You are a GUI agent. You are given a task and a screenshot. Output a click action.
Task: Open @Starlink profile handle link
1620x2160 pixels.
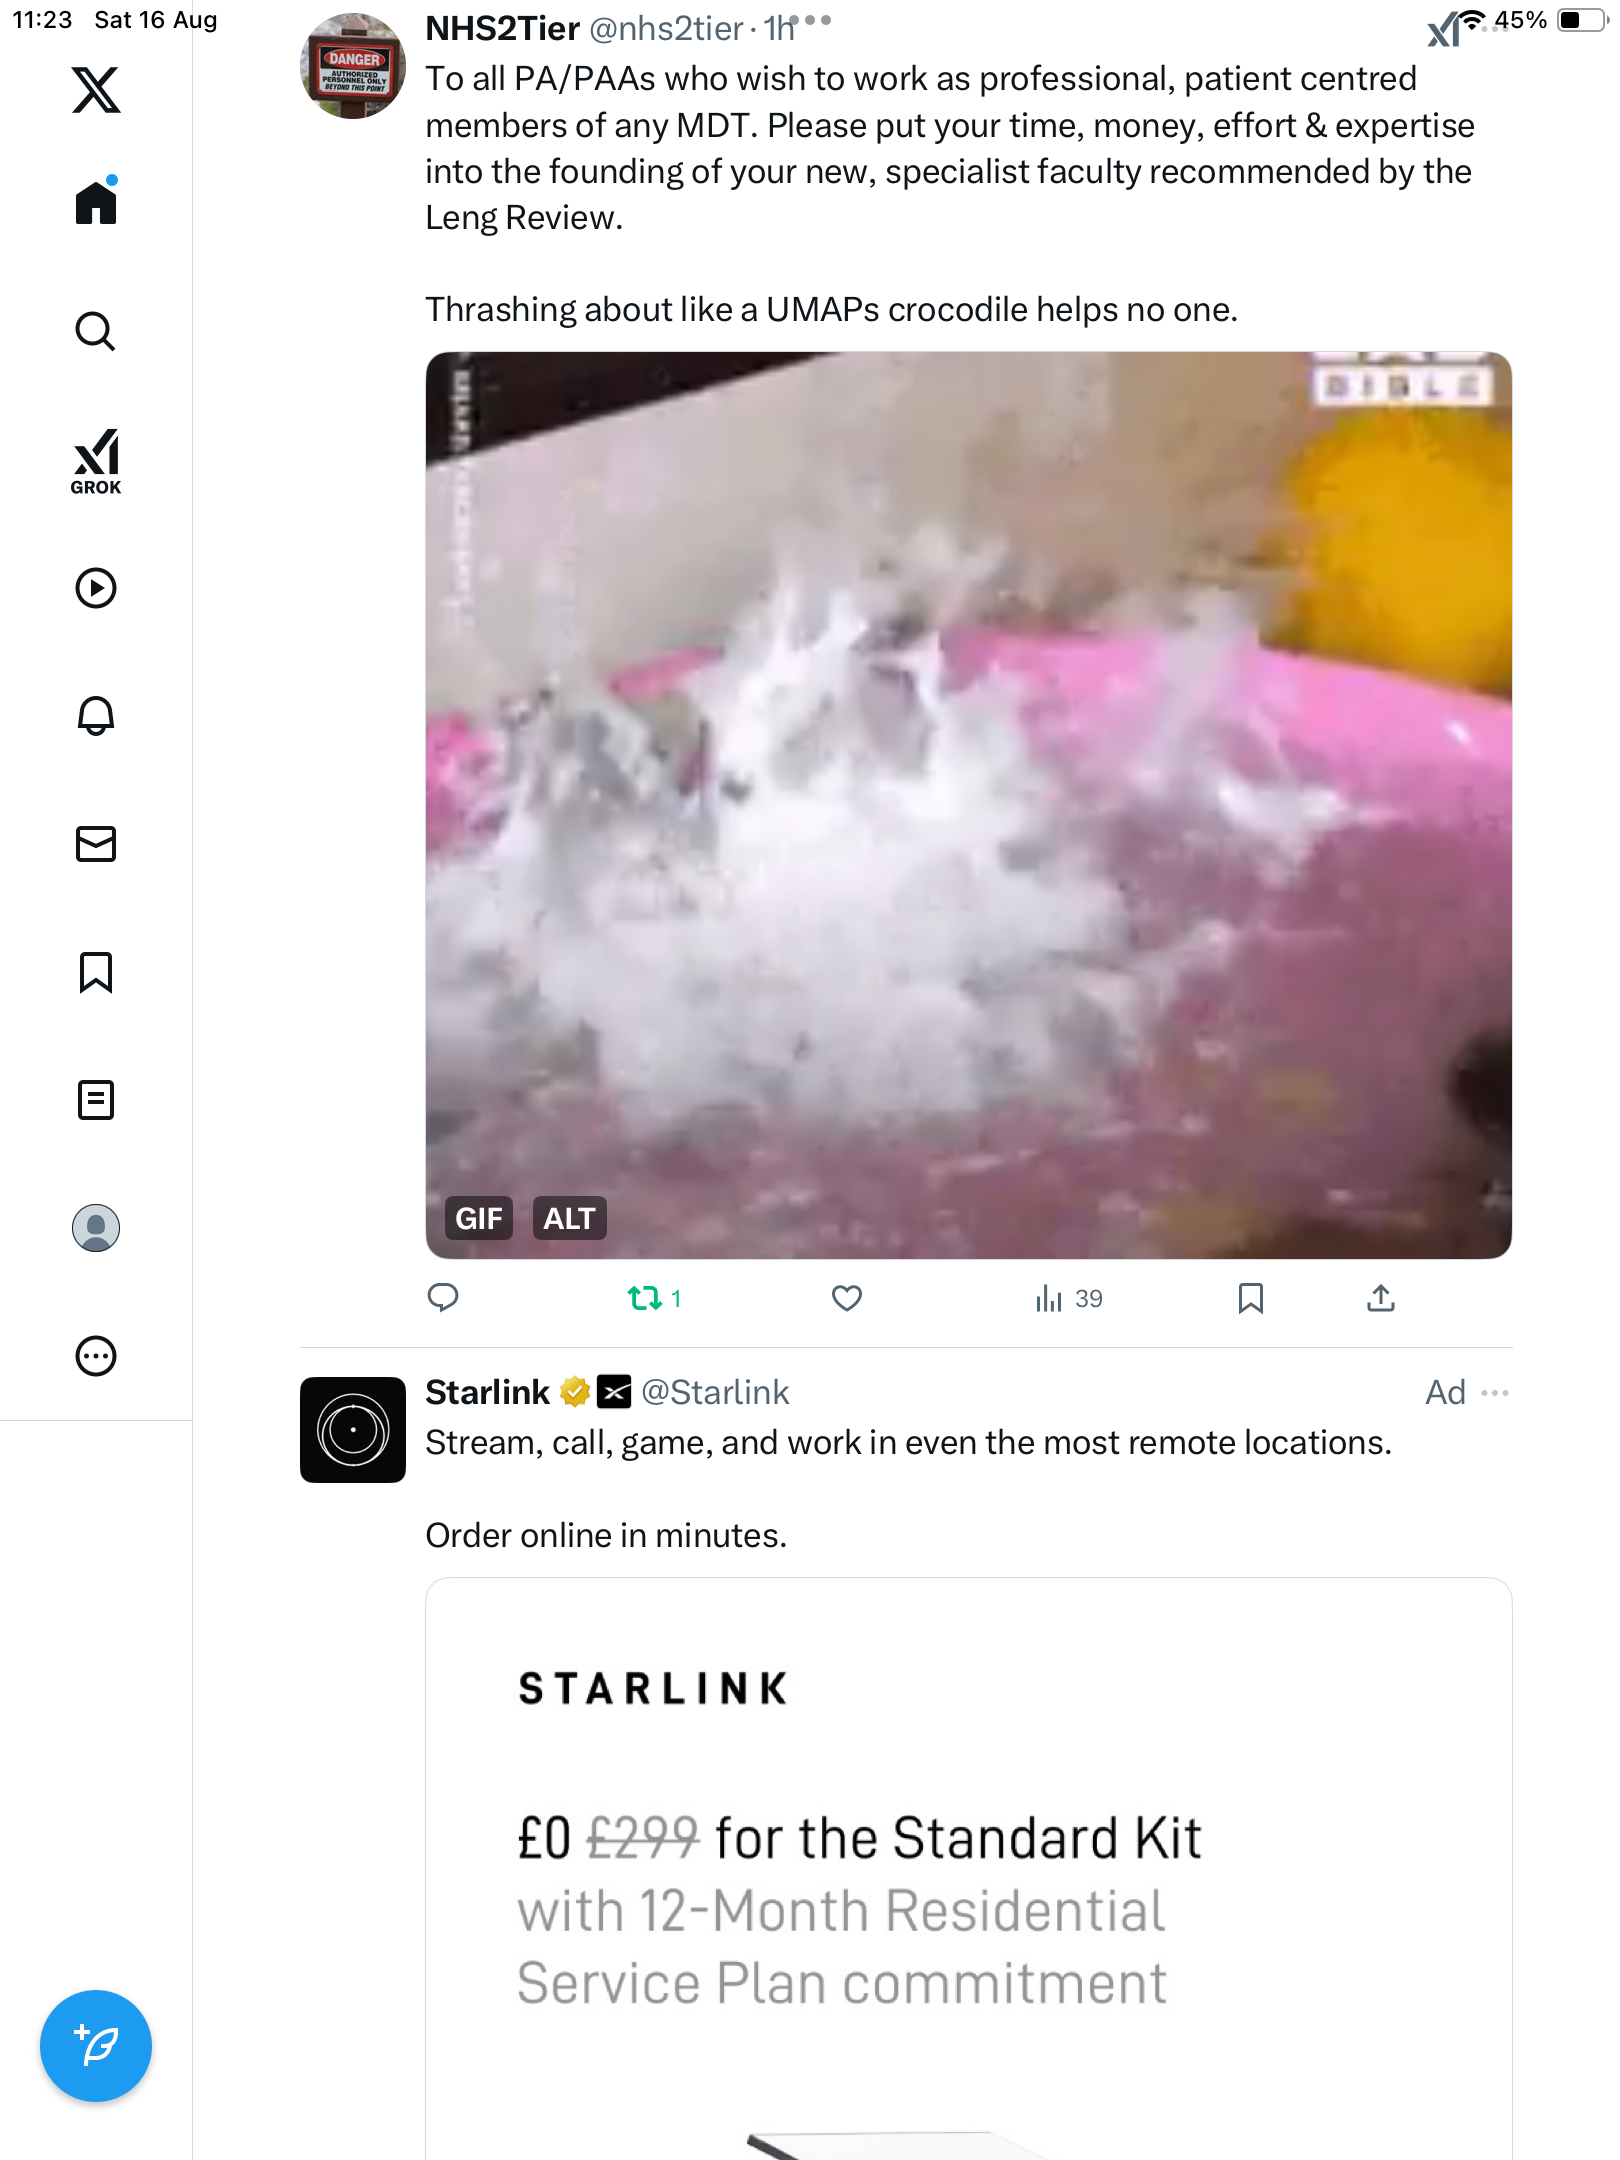point(715,1392)
